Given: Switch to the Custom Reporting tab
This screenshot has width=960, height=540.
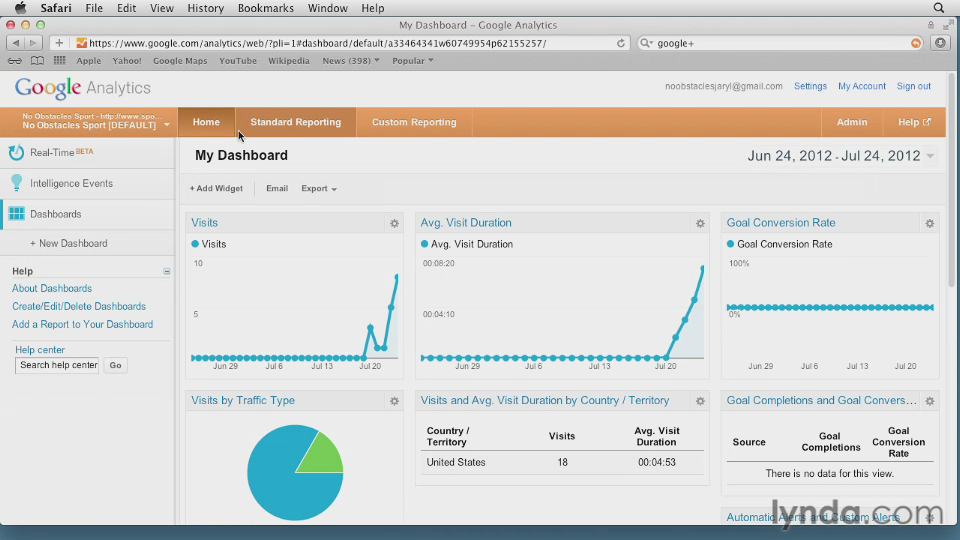Looking at the screenshot, I should 414,122.
